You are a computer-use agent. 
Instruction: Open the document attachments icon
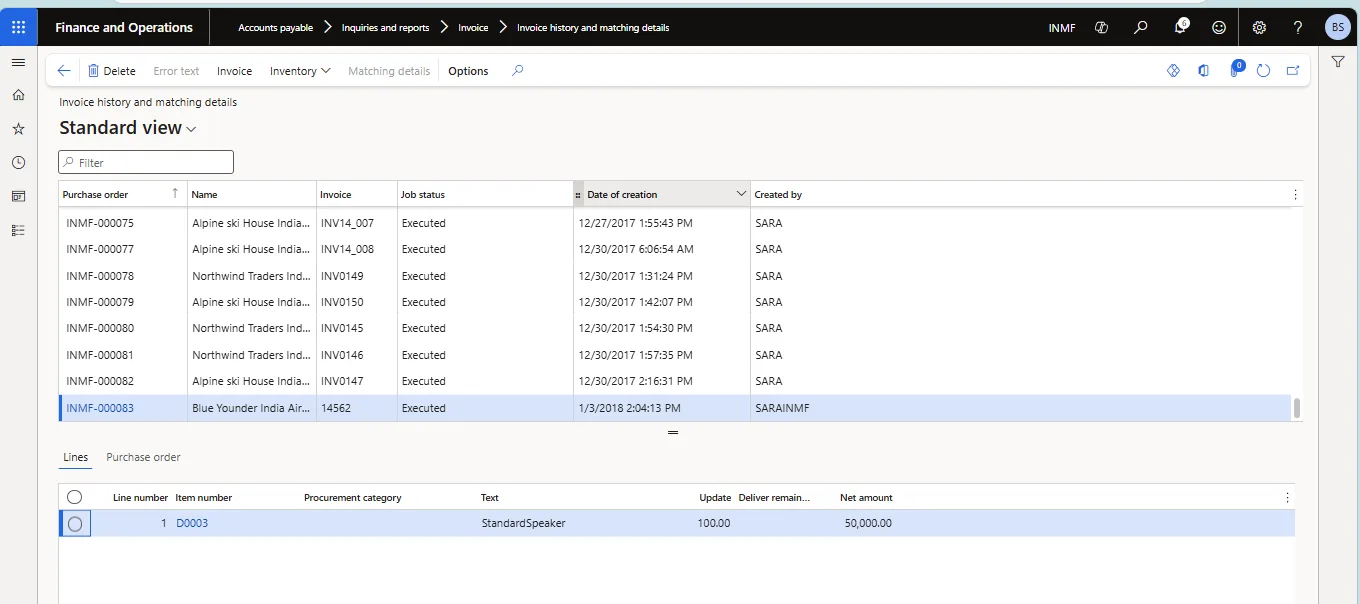1236,70
